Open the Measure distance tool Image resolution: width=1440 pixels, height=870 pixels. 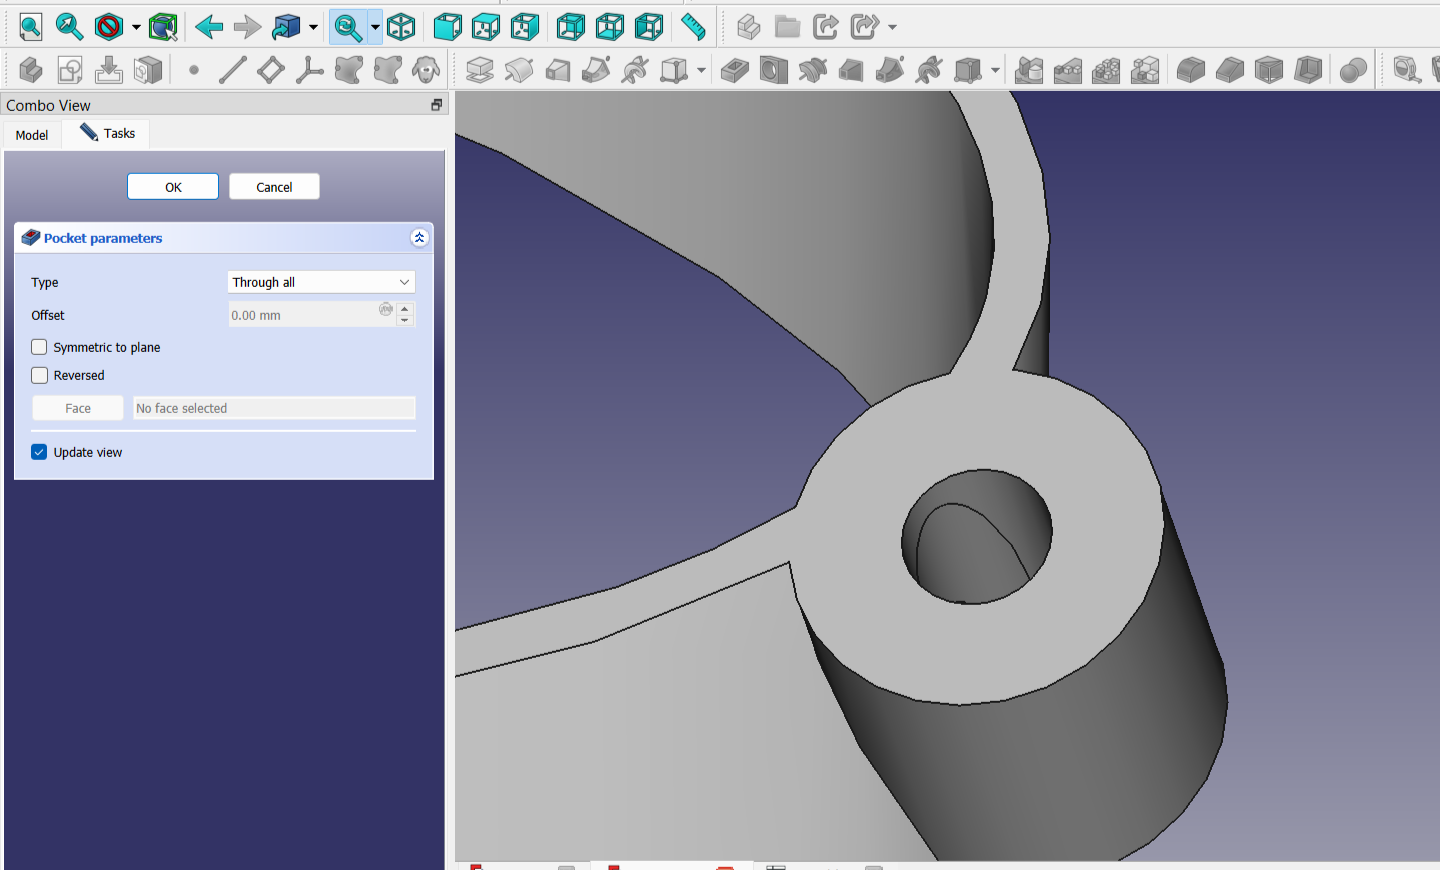[x=695, y=27]
